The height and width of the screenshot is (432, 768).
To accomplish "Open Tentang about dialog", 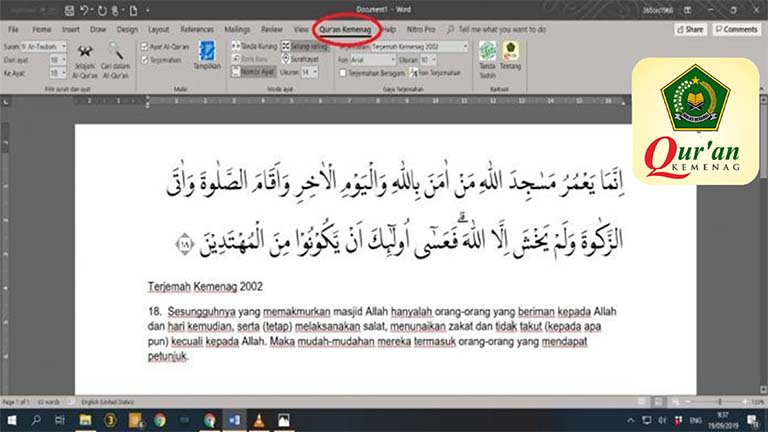I will [510, 56].
